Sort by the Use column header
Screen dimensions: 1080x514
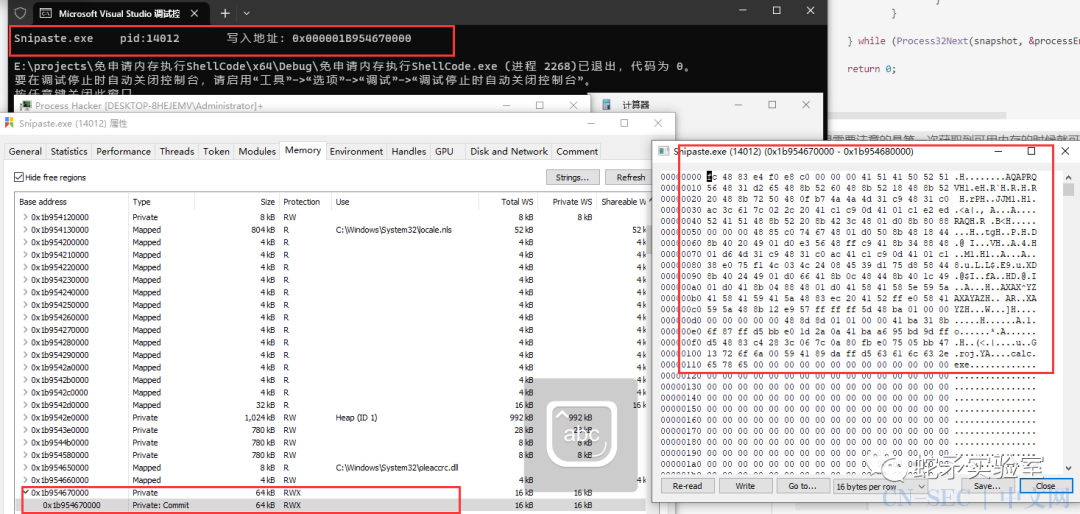(404, 202)
